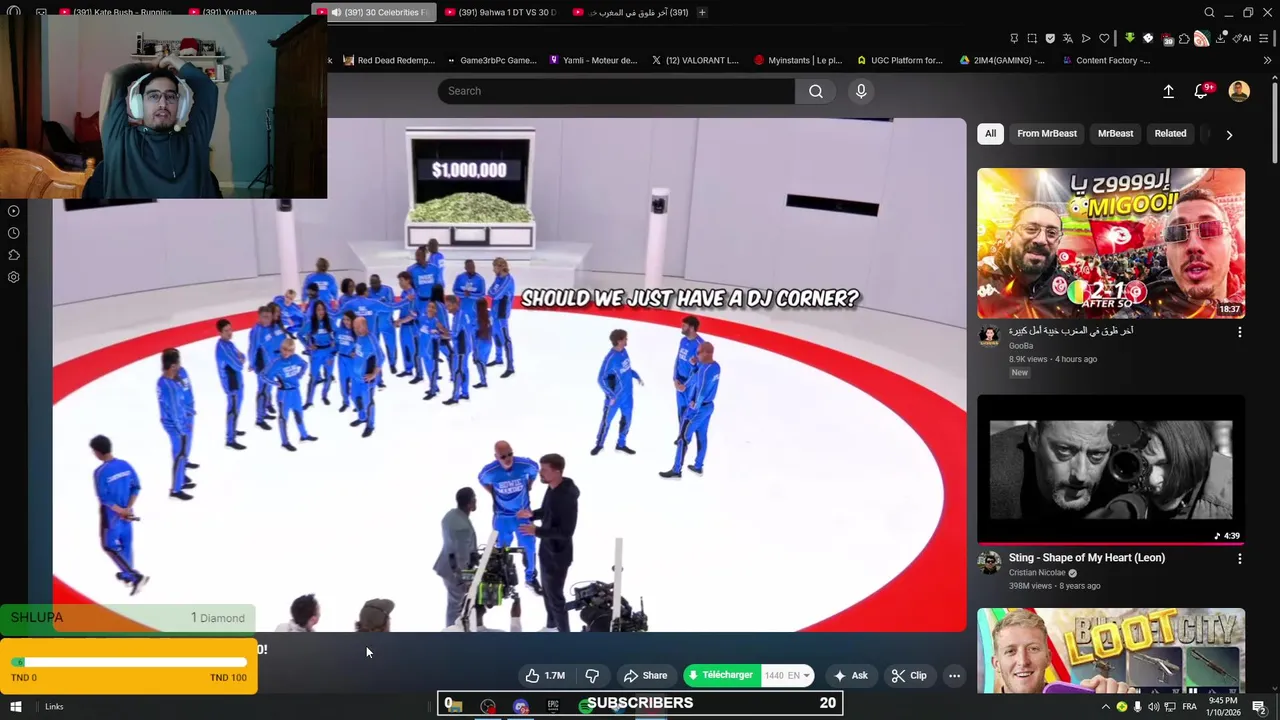
Task: Open sidebar history clock icon
Action: 14,233
